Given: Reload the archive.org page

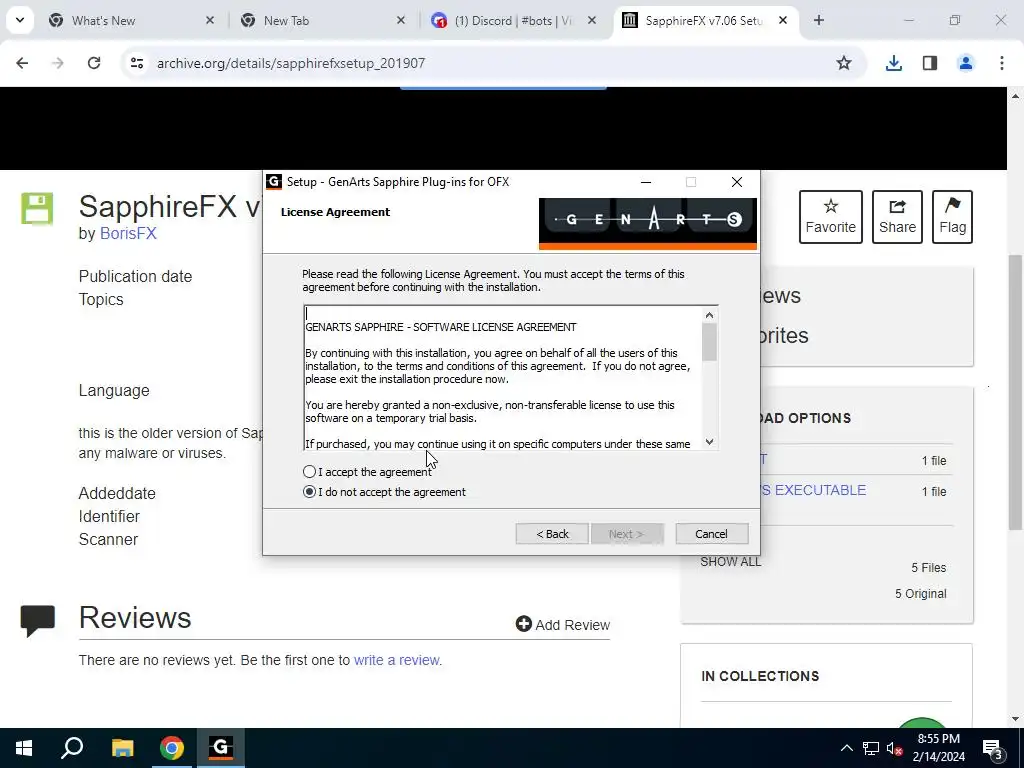Looking at the screenshot, I should (x=94, y=63).
